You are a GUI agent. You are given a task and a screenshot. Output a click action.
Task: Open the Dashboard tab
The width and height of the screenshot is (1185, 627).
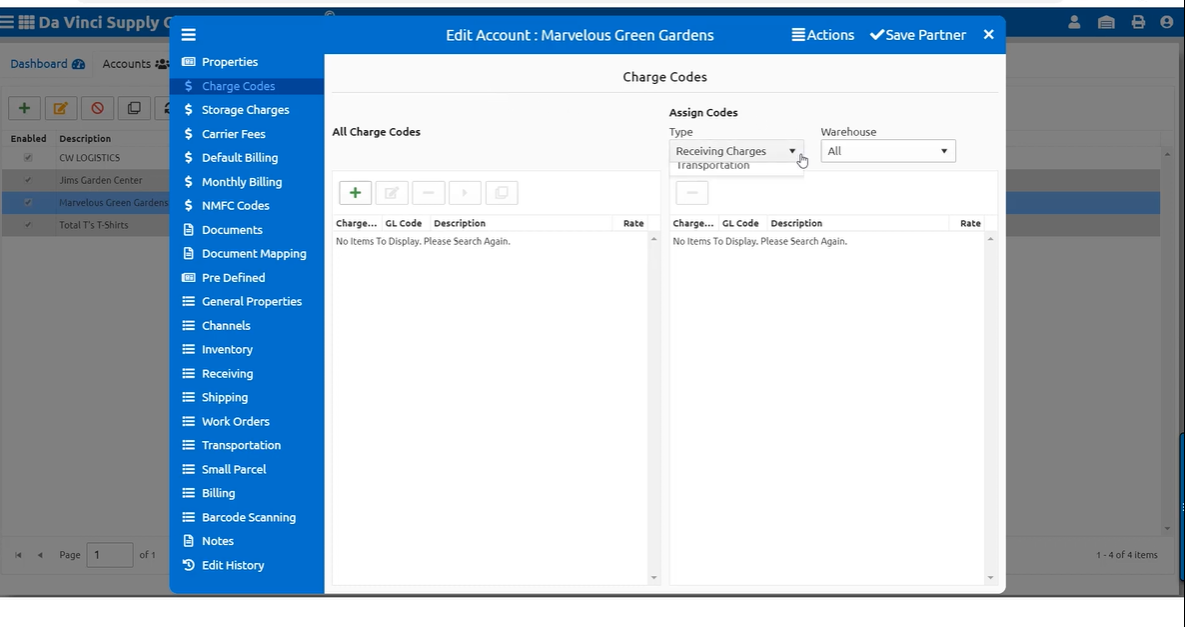[x=47, y=64]
